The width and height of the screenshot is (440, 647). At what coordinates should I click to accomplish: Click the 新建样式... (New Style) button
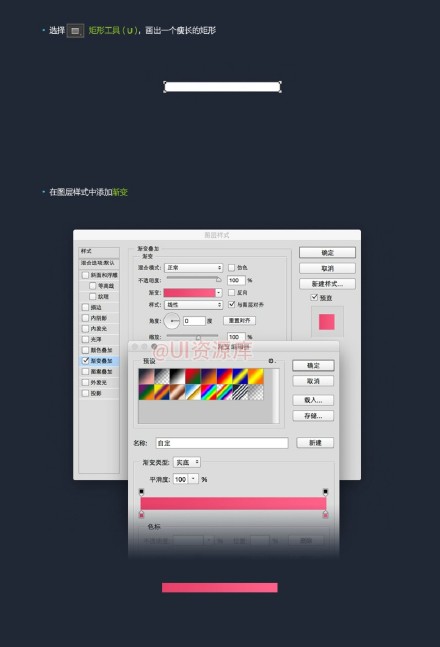coord(327,284)
